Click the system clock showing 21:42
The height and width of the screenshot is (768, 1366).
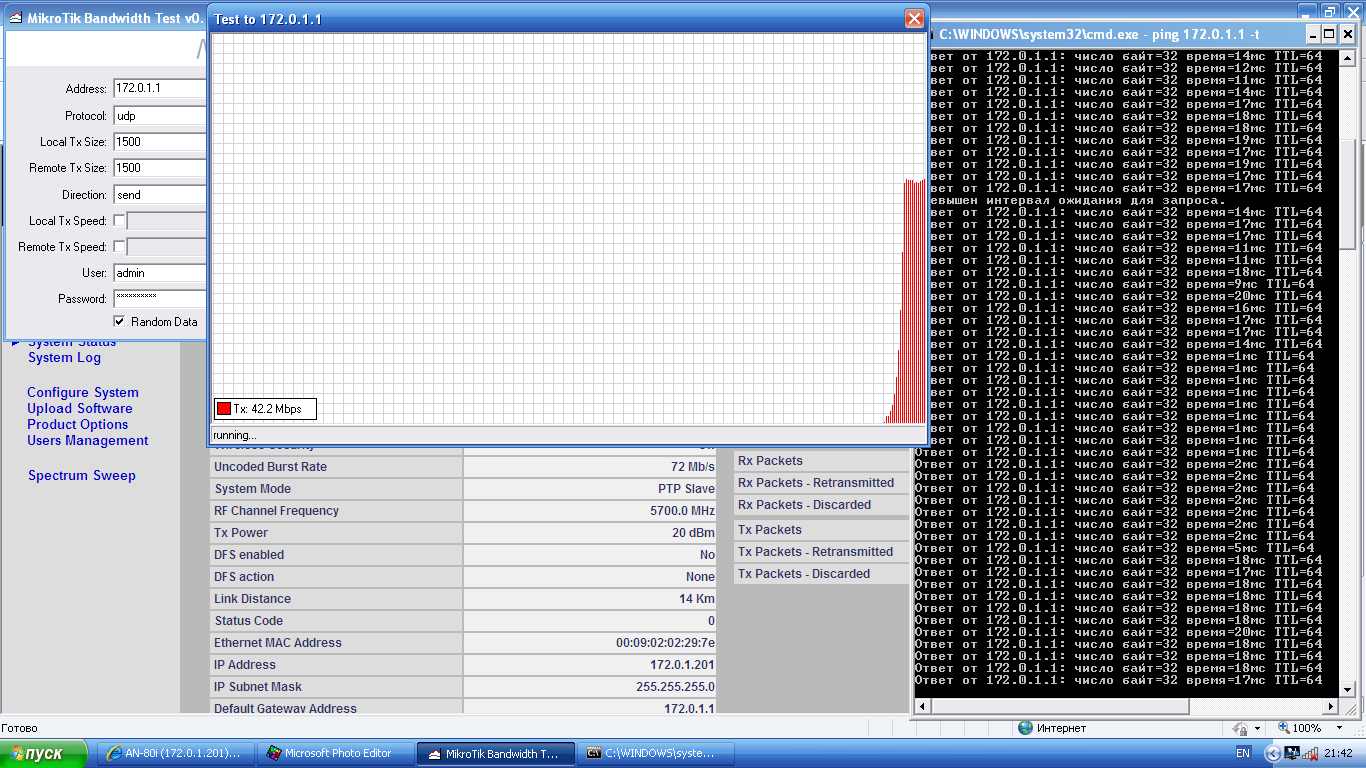pos(1338,753)
